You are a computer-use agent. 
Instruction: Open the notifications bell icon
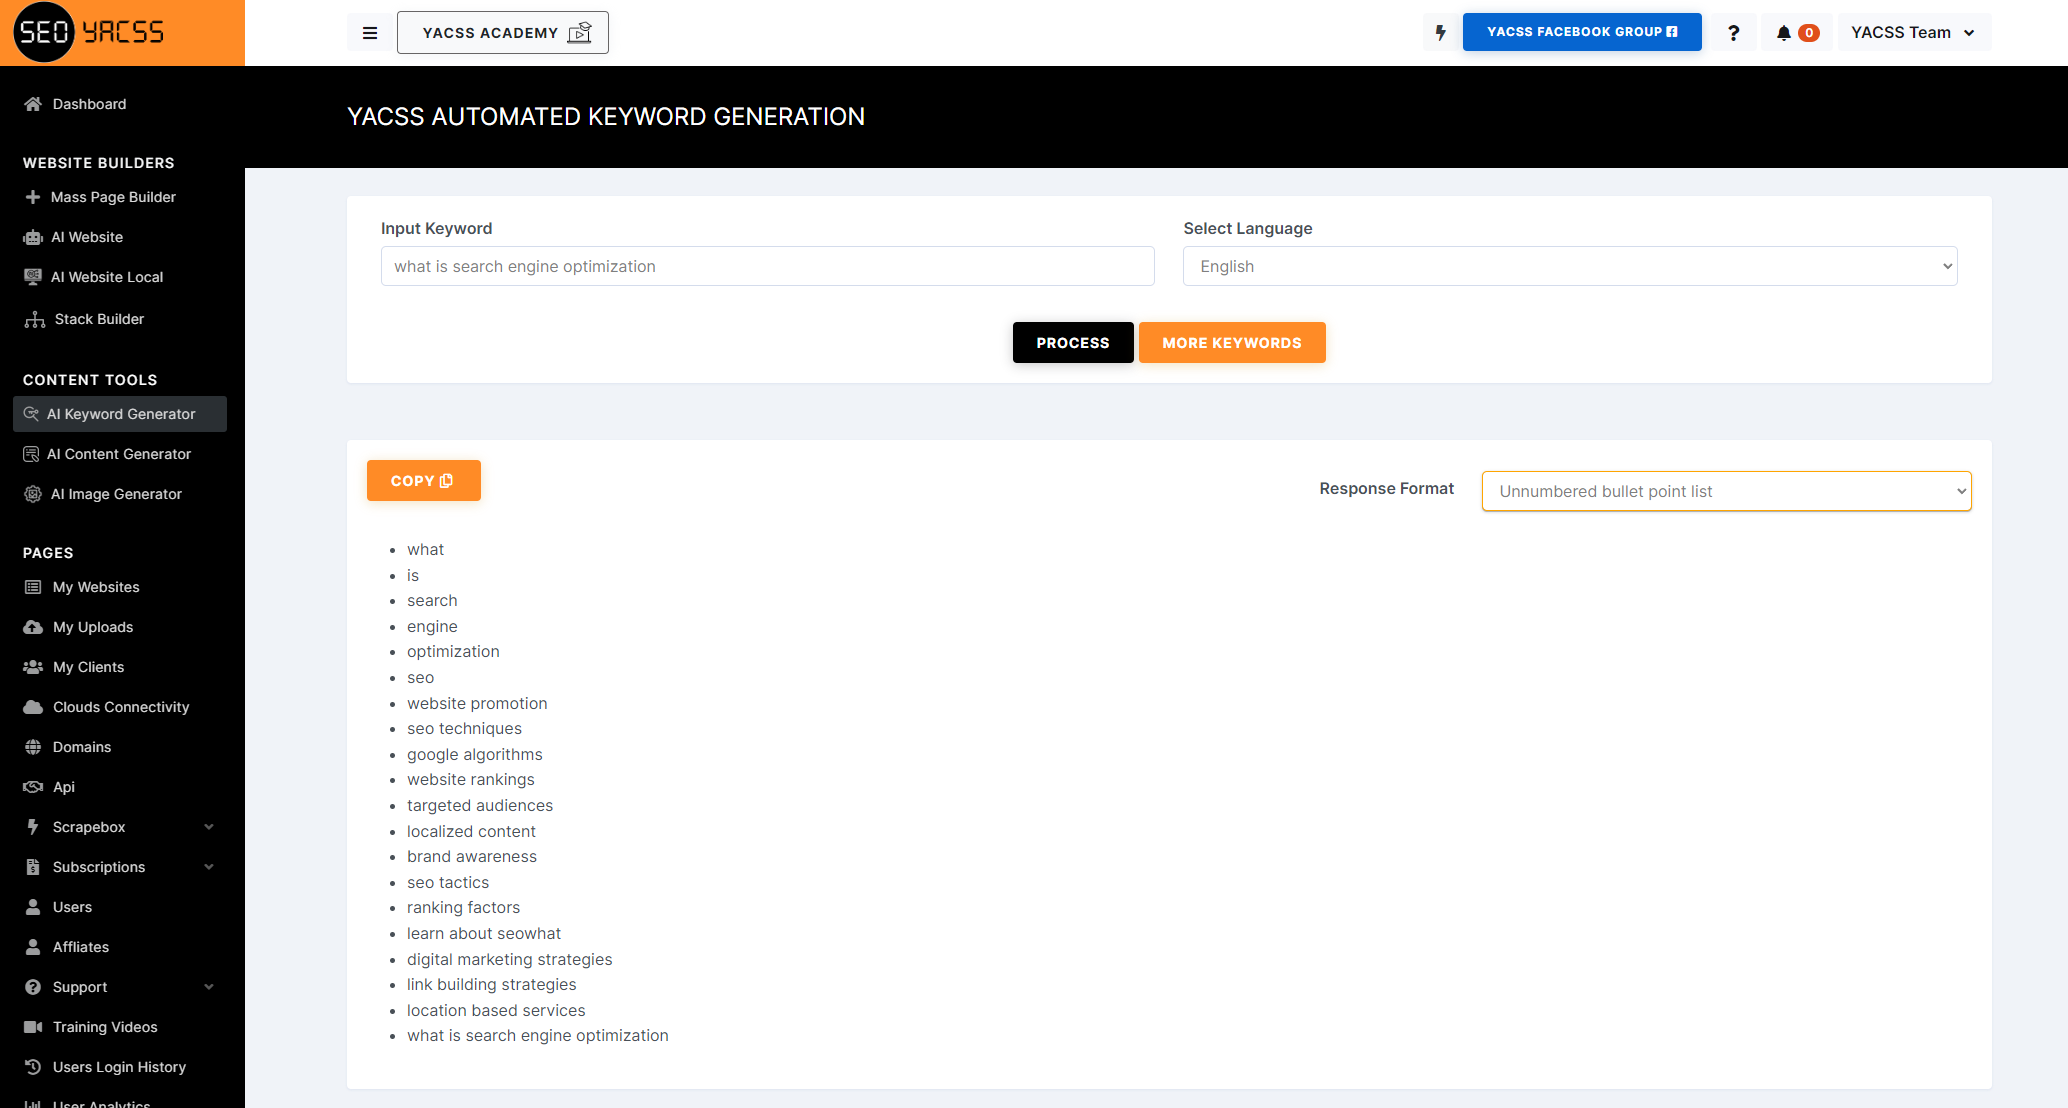(x=1784, y=33)
